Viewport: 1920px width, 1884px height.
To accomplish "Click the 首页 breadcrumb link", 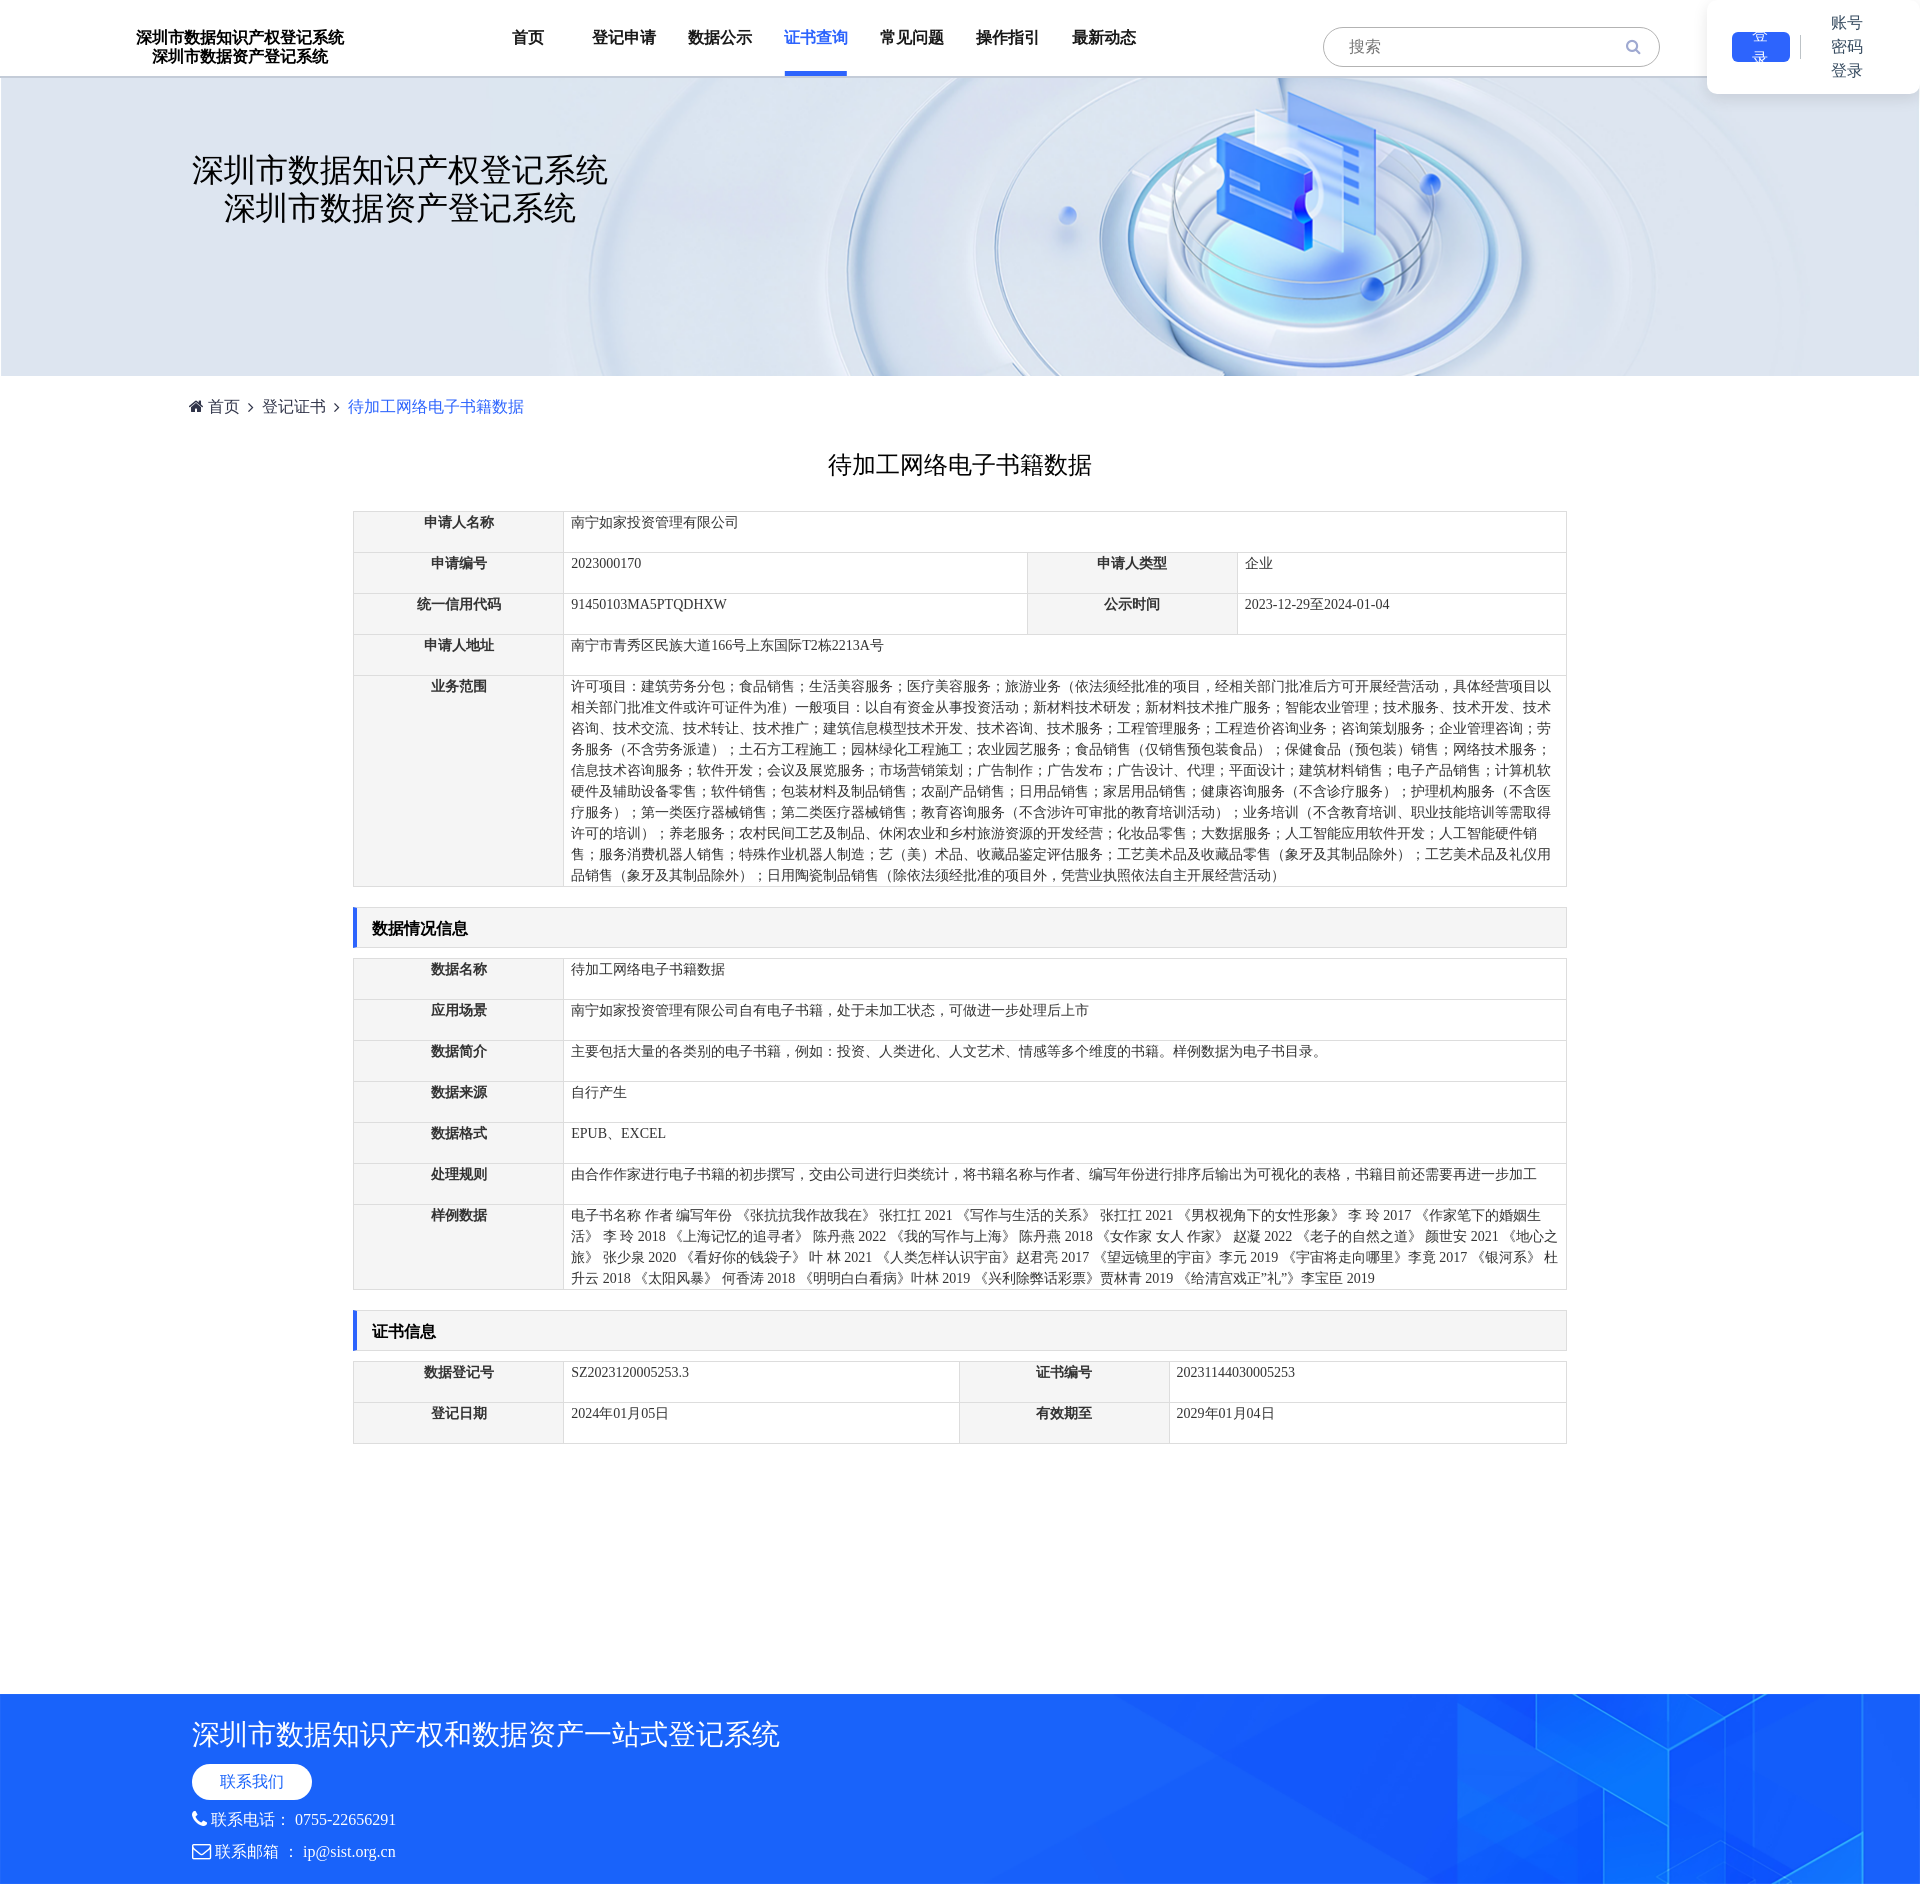I will click(224, 406).
